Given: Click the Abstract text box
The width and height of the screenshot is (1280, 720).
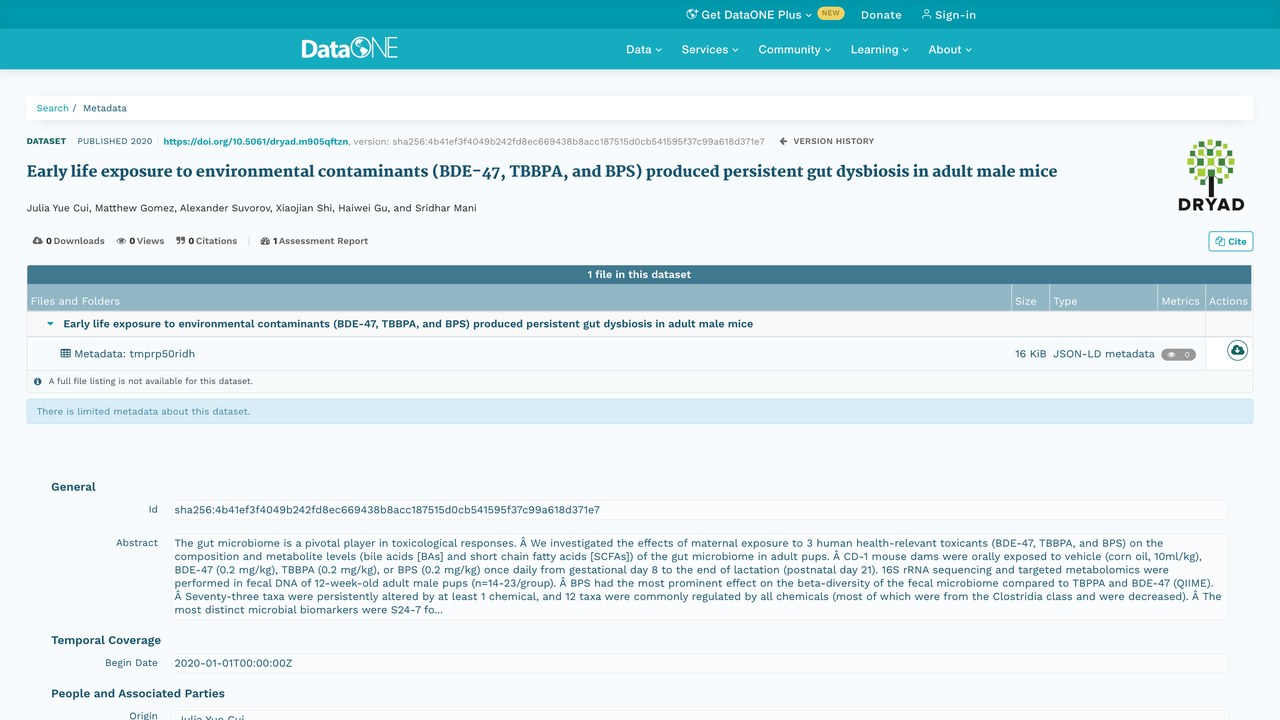Looking at the screenshot, I should click(699, 576).
